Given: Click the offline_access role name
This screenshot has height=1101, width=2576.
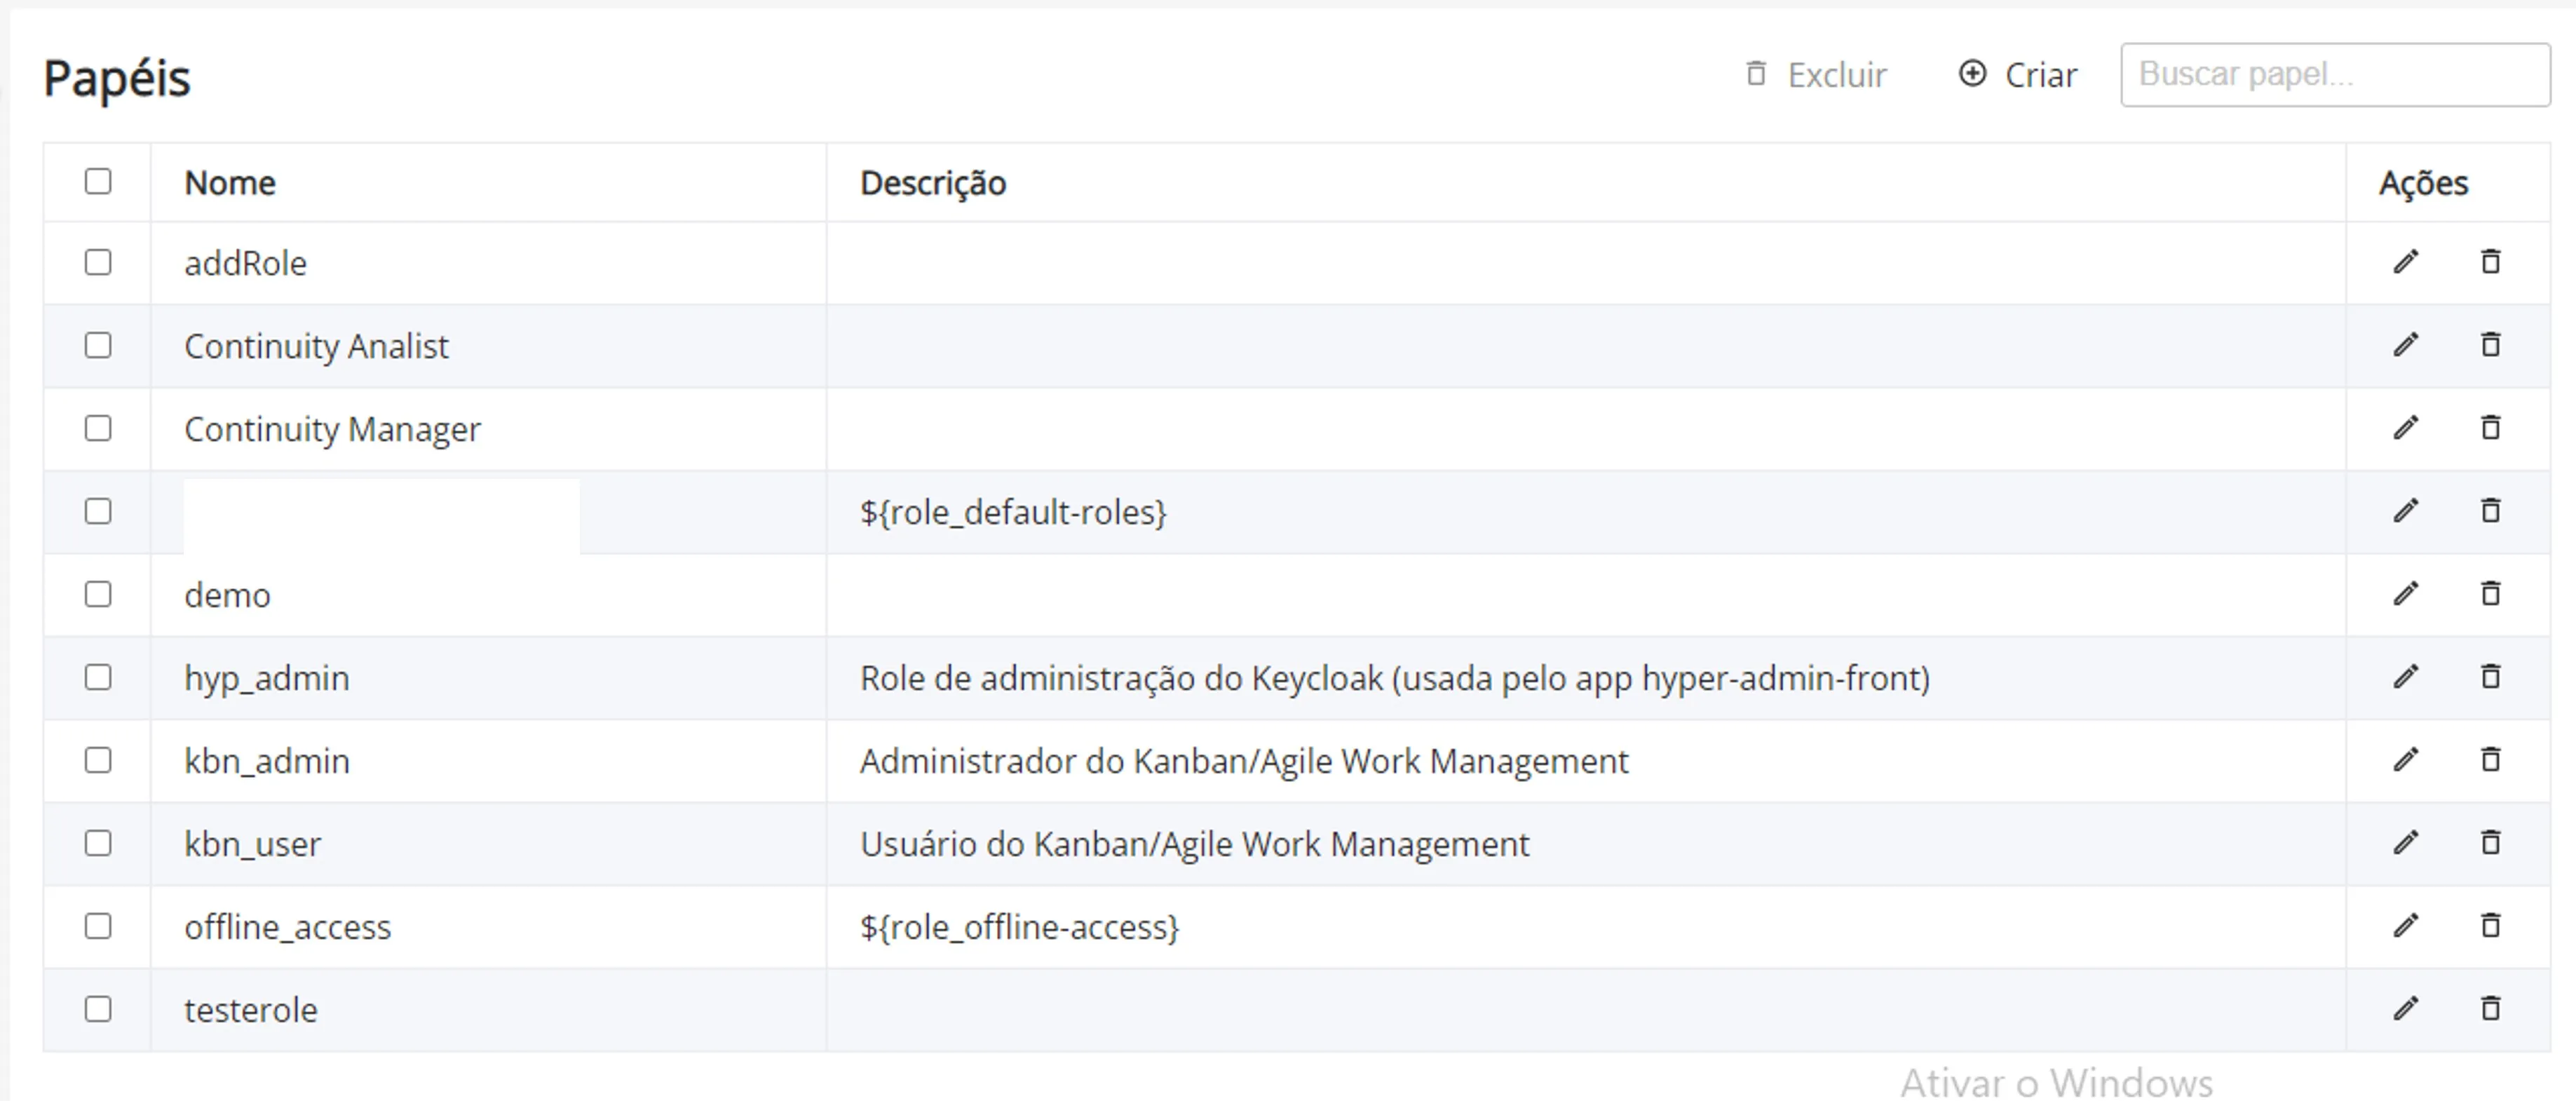Looking at the screenshot, I should click(288, 927).
